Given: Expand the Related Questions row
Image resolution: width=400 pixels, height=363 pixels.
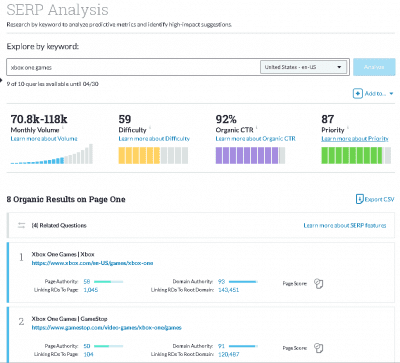Looking at the screenshot, I should click(201, 225).
